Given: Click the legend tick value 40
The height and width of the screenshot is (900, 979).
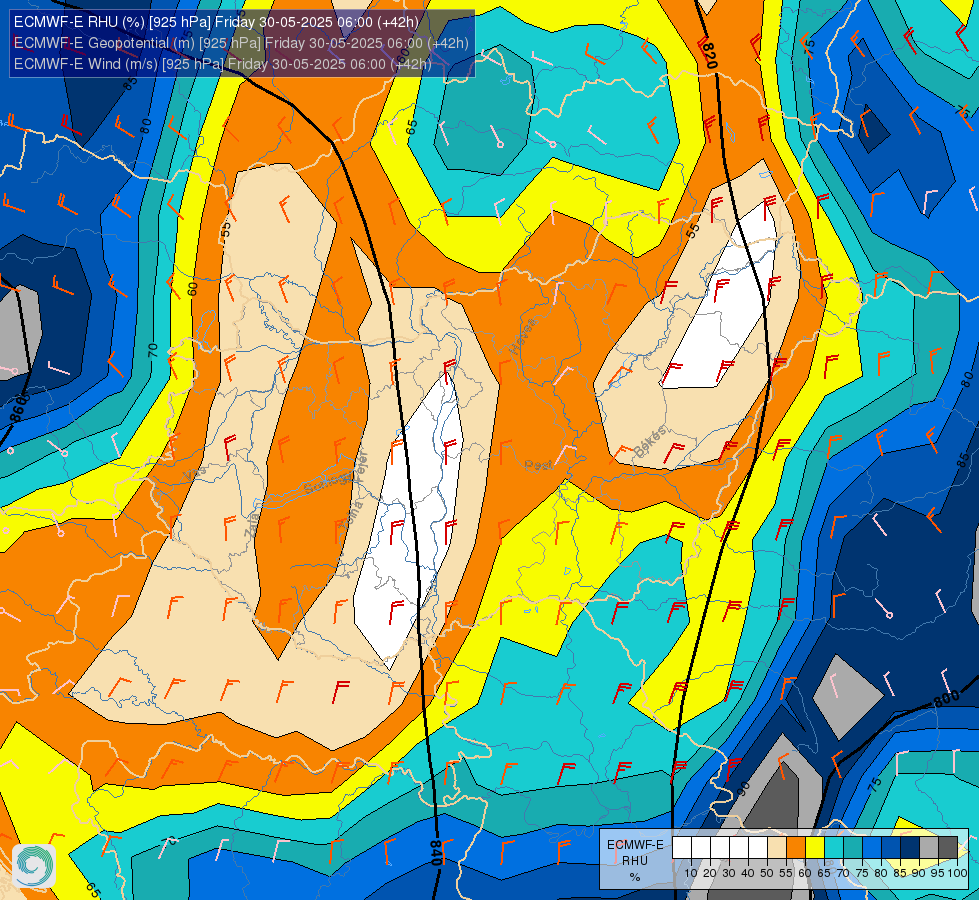Looking at the screenshot, I should [x=748, y=873].
